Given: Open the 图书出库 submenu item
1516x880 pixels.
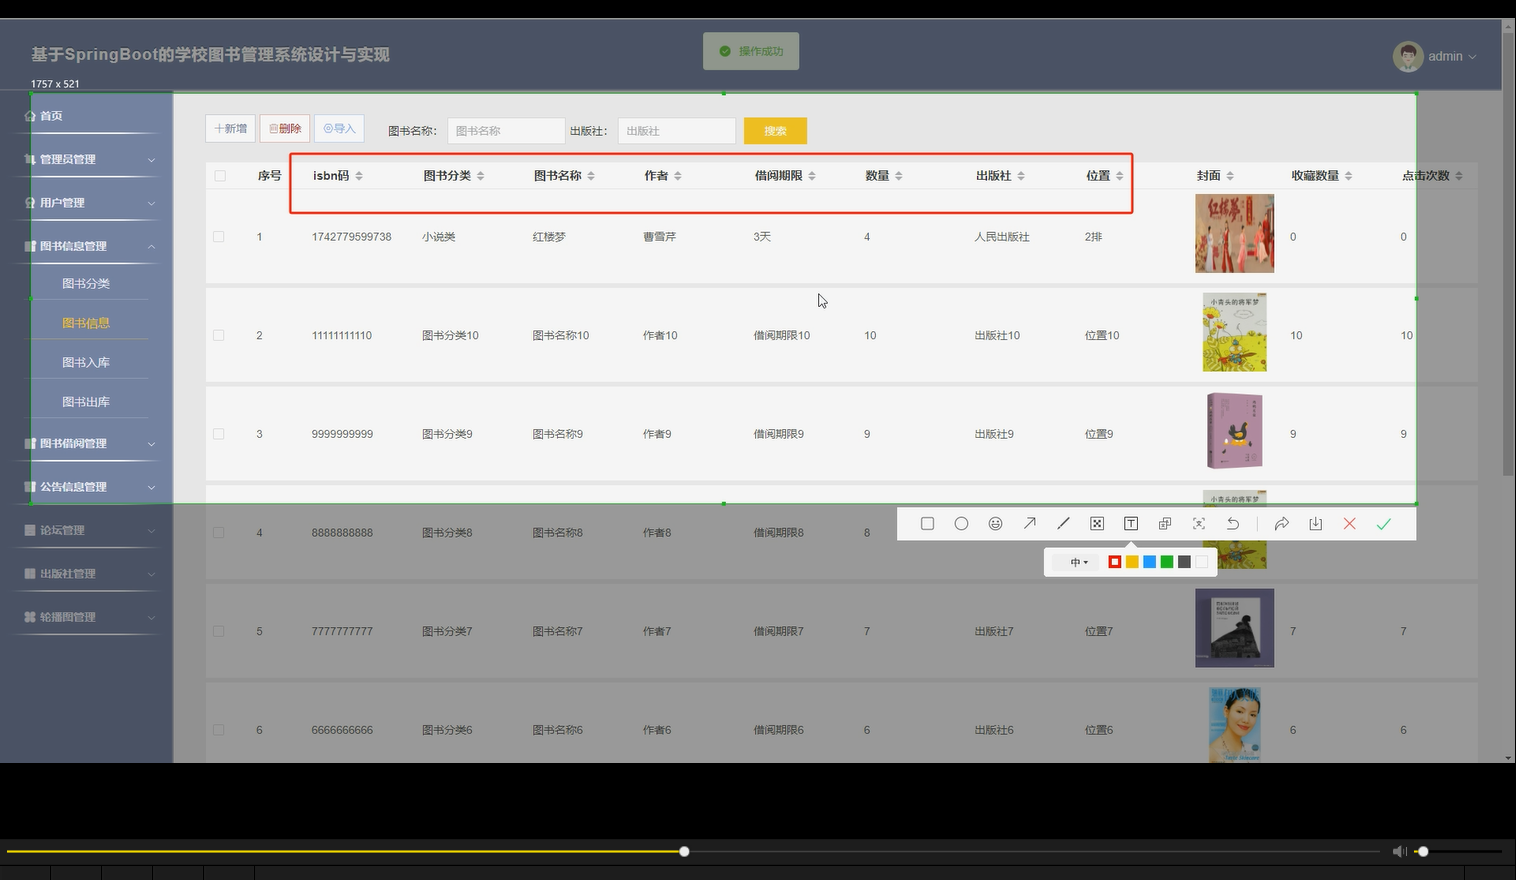Looking at the screenshot, I should coord(86,402).
